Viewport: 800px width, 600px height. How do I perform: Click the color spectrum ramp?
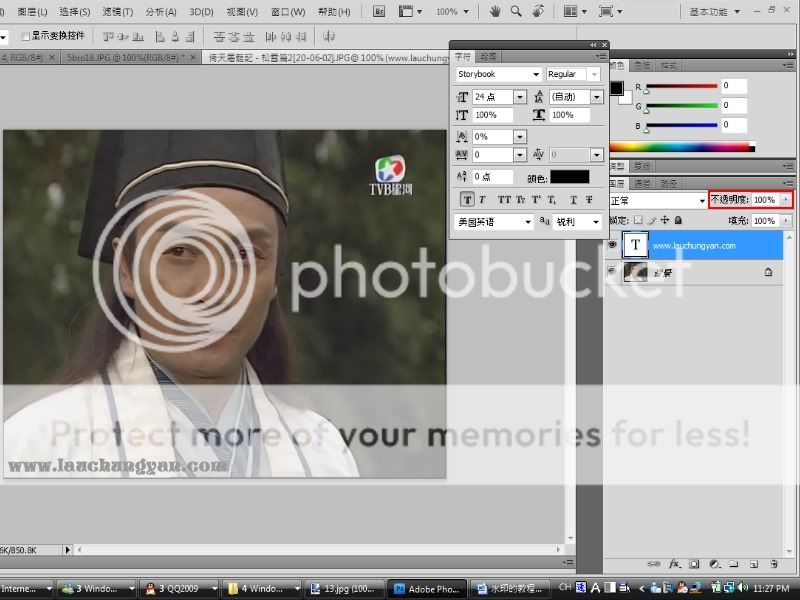pos(682,147)
